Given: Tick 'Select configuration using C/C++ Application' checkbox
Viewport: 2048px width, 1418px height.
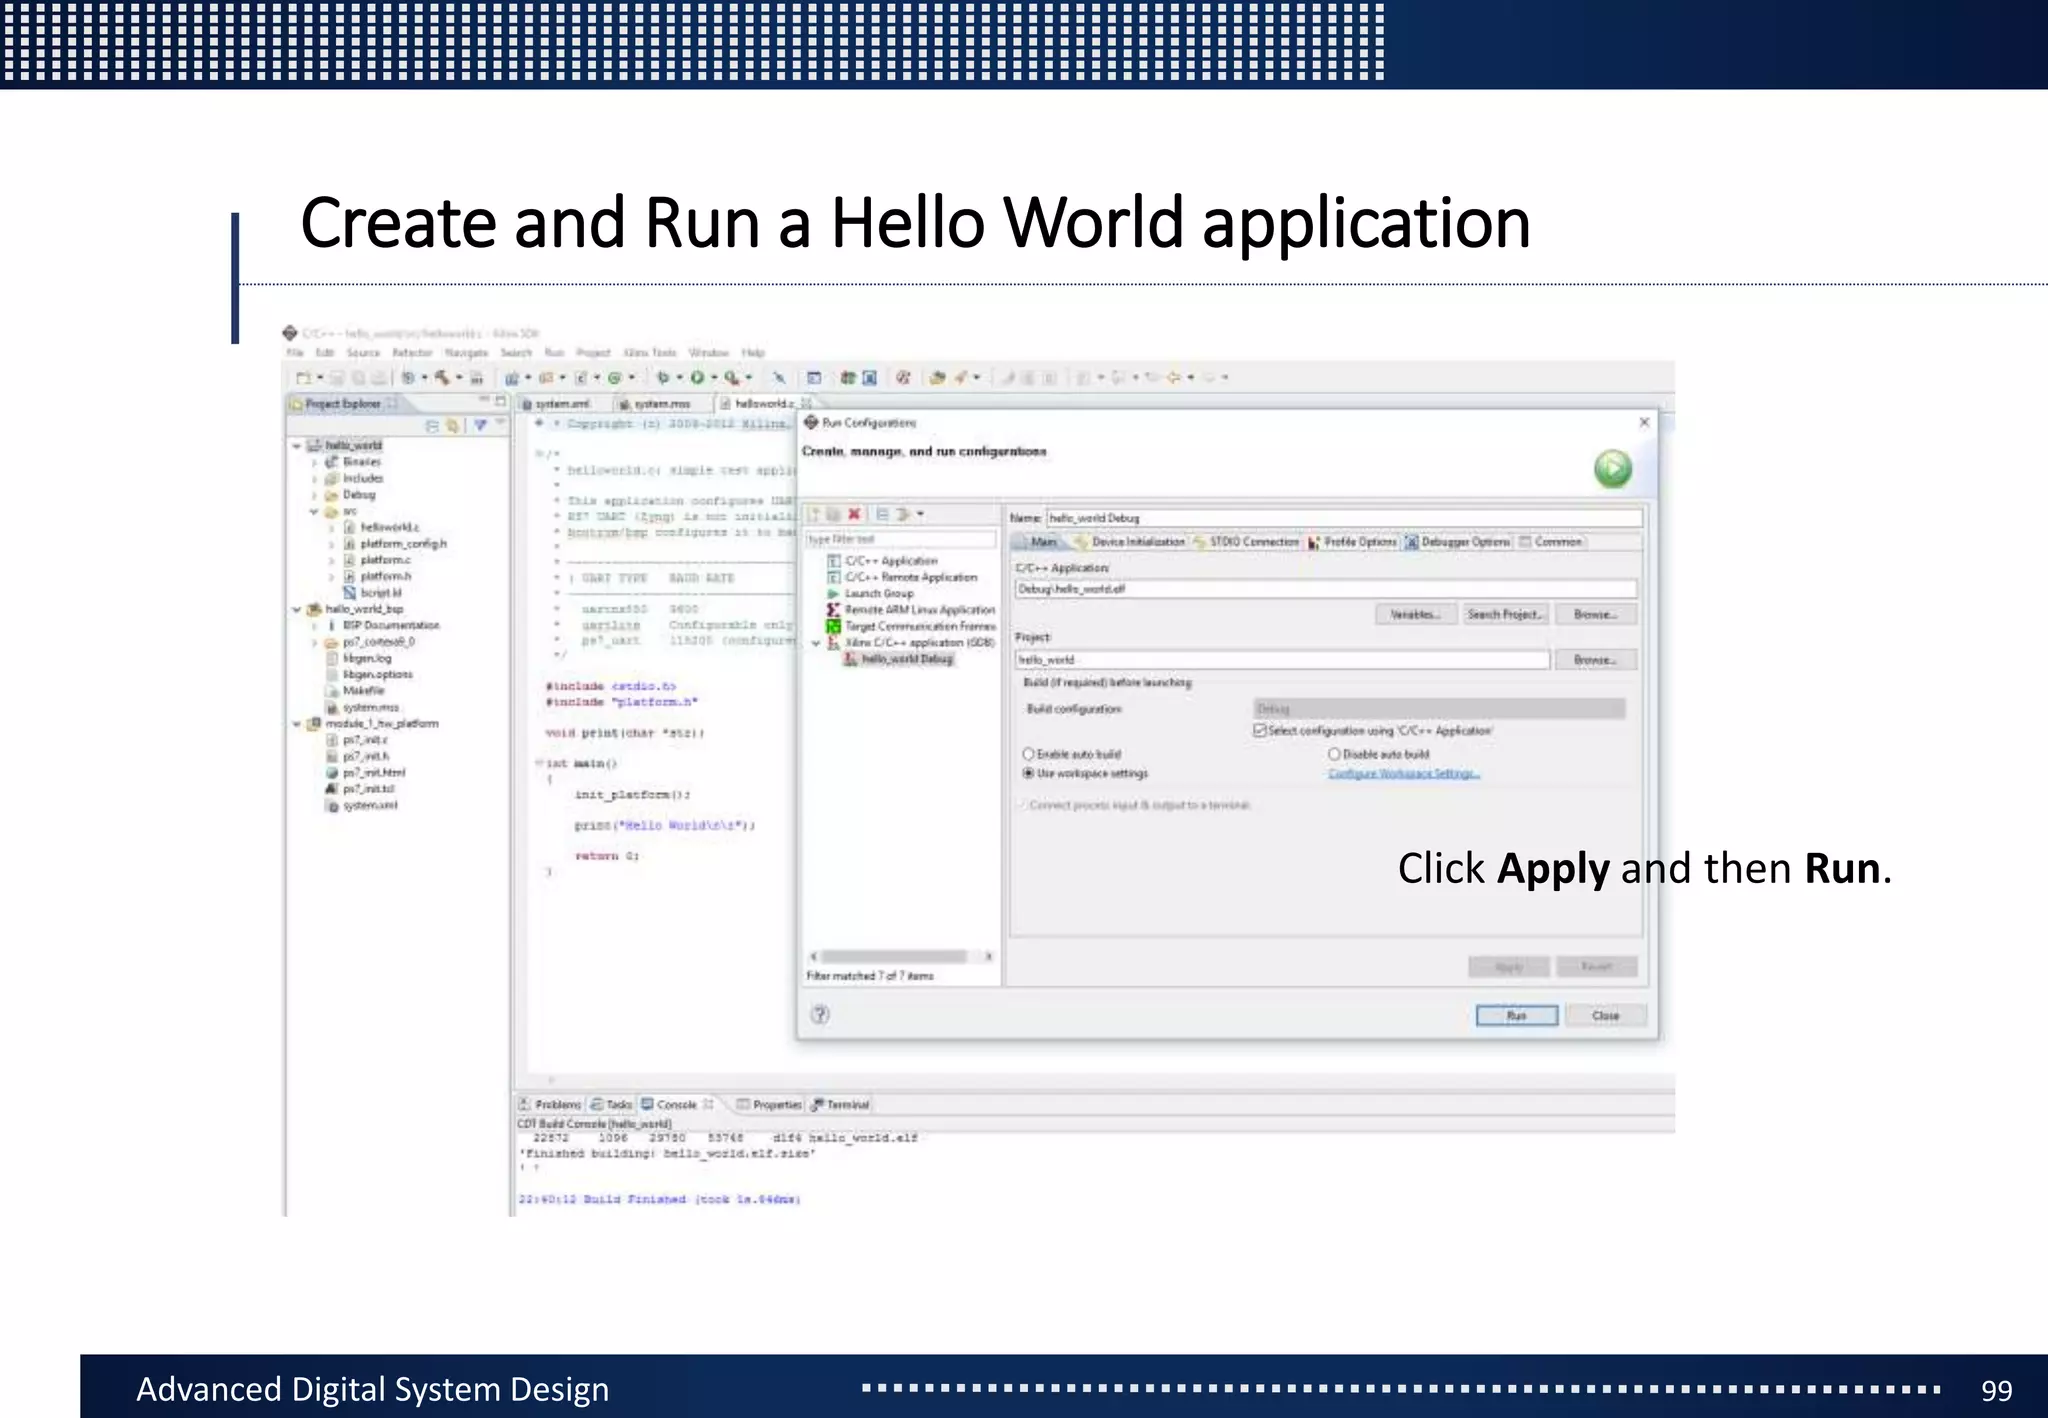Looking at the screenshot, I should tap(1260, 731).
